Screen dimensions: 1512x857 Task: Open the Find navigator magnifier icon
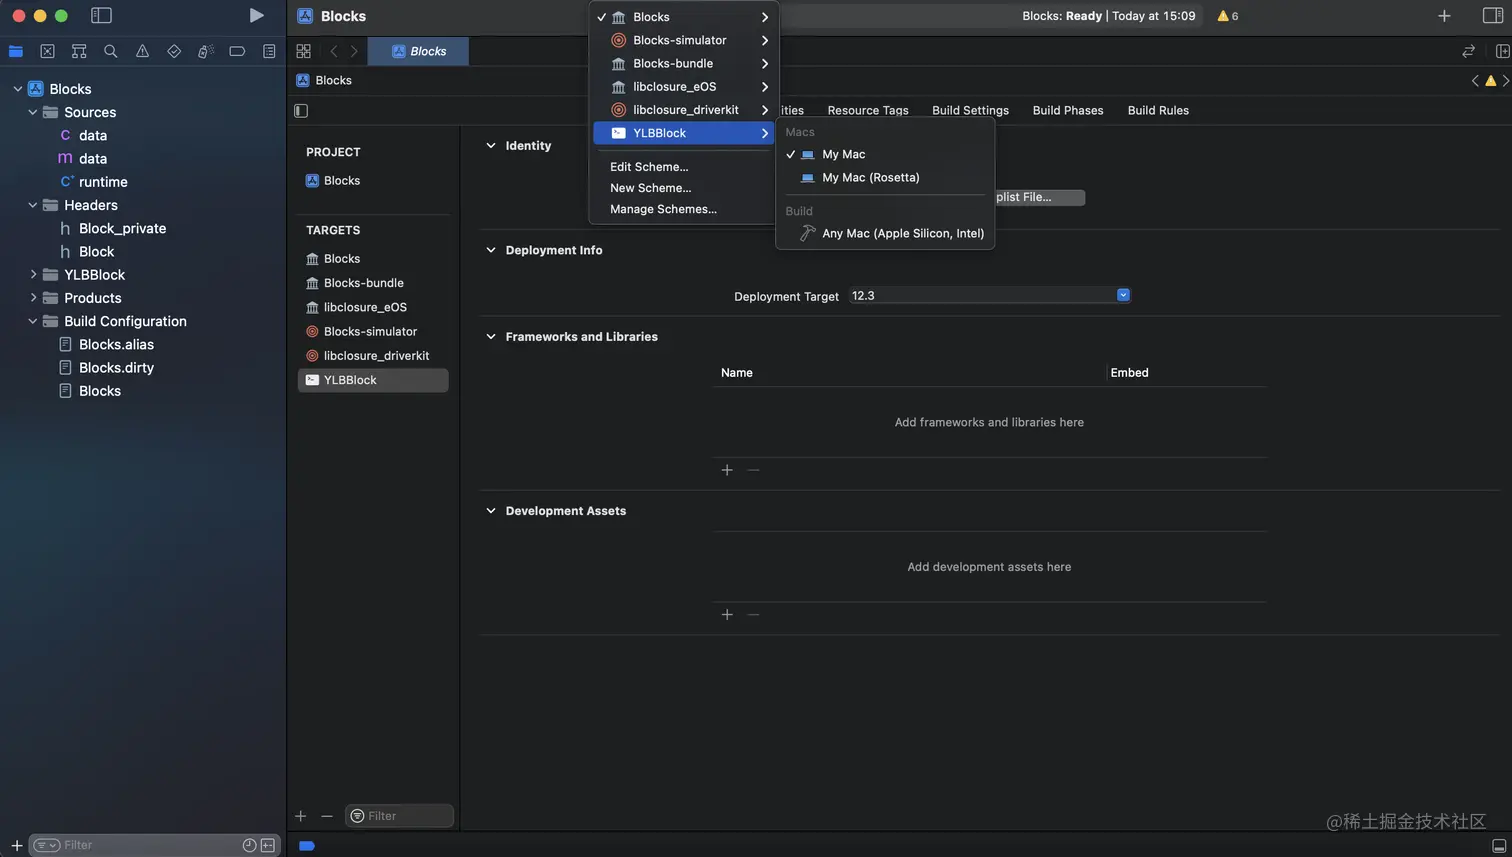(x=111, y=51)
